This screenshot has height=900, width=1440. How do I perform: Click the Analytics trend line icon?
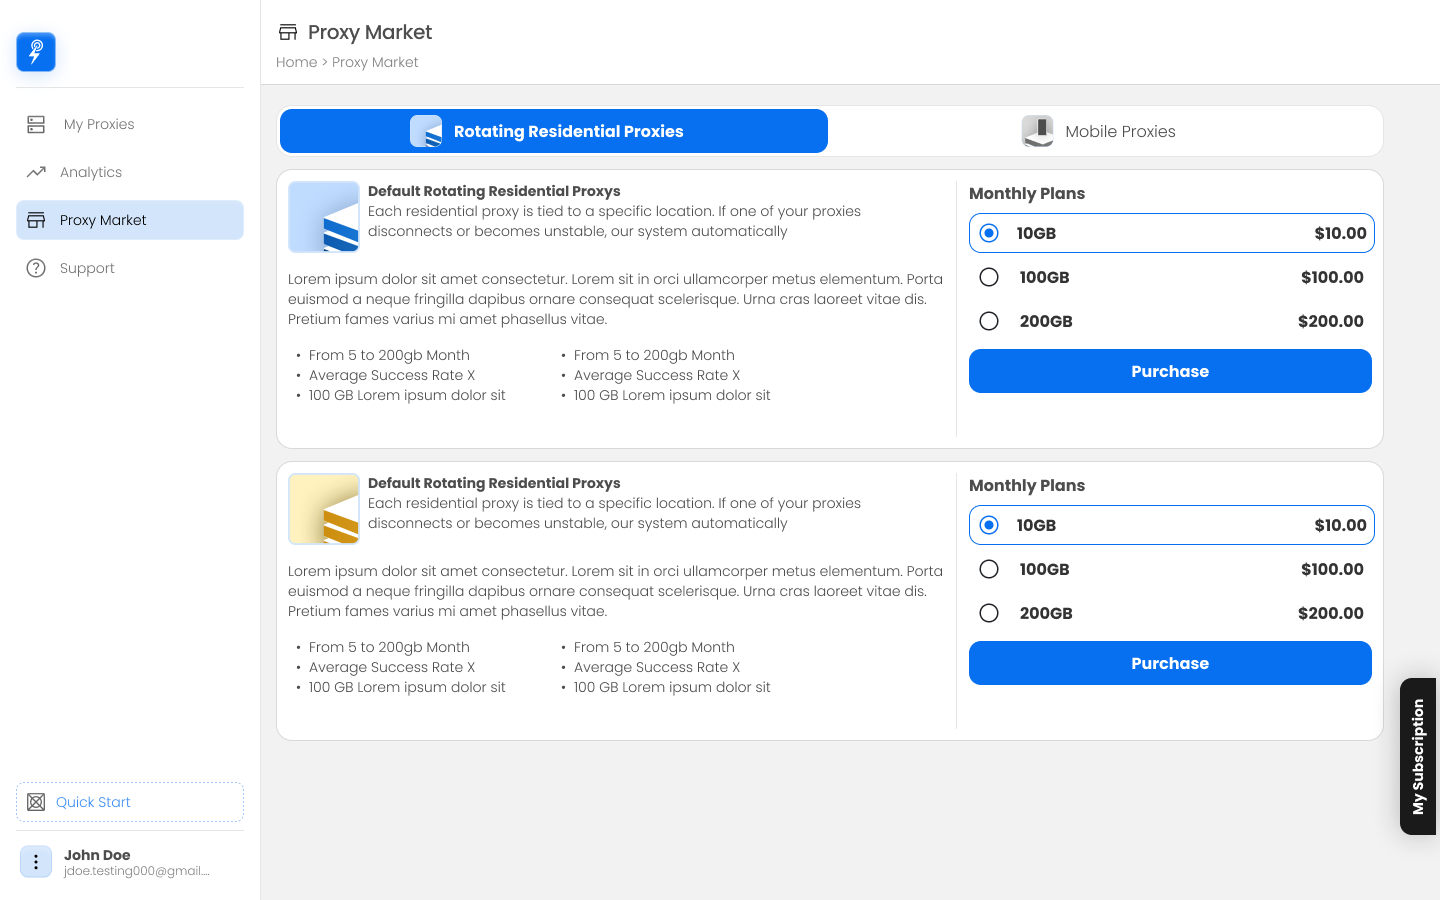pyautogui.click(x=36, y=172)
